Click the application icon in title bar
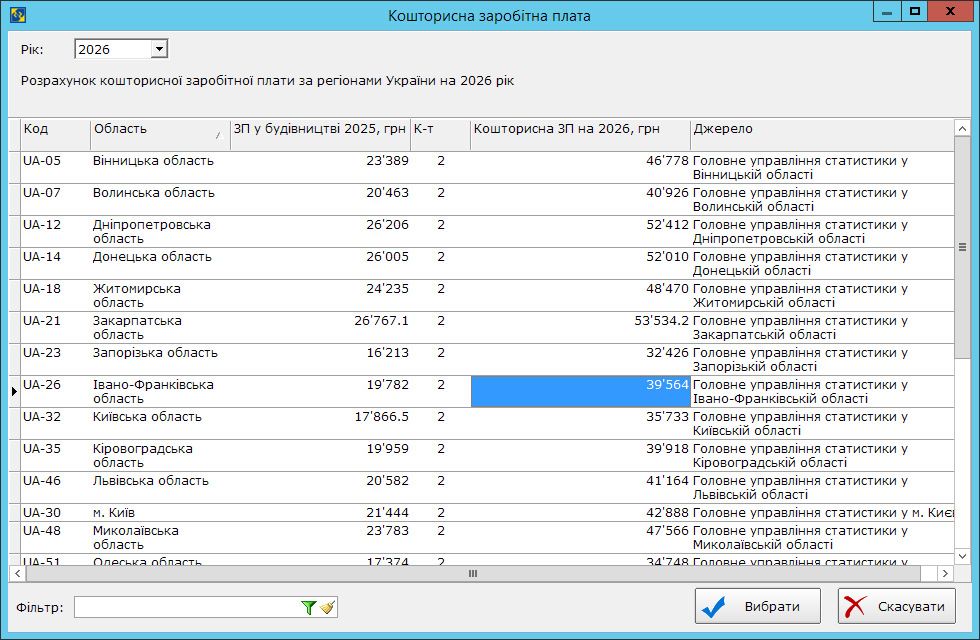 click(18, 14)
